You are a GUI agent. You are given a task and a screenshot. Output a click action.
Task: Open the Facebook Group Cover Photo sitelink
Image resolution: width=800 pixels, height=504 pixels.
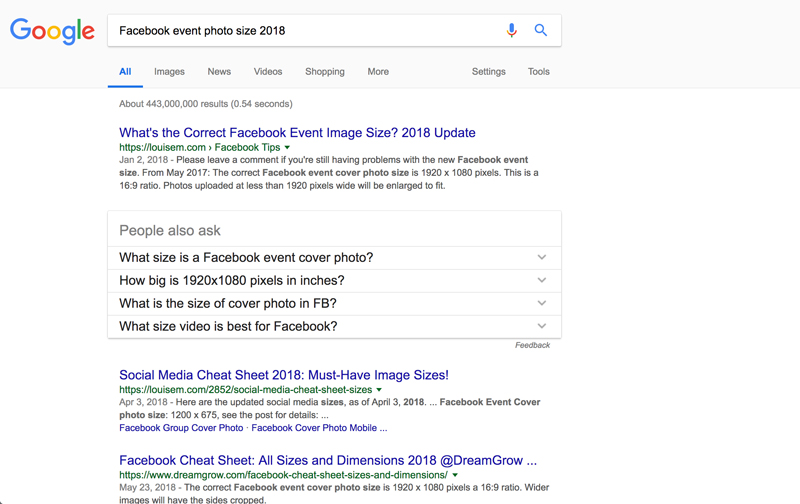pyautogui.click(x=181, y=428)
